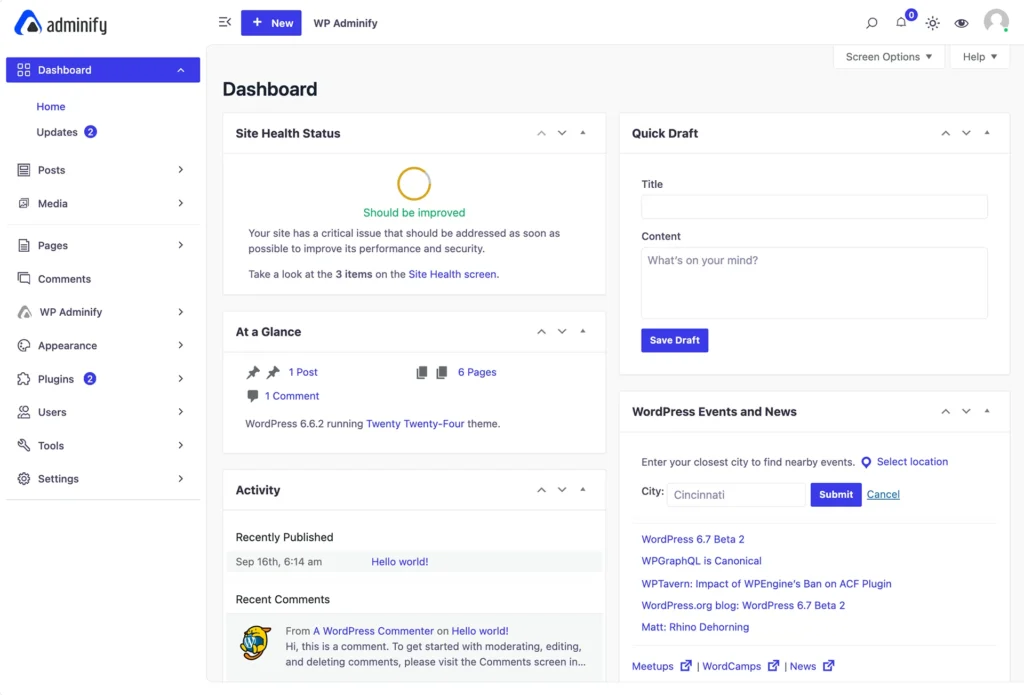
Task: Open the Screen Options dropdown
Action: 889,57
